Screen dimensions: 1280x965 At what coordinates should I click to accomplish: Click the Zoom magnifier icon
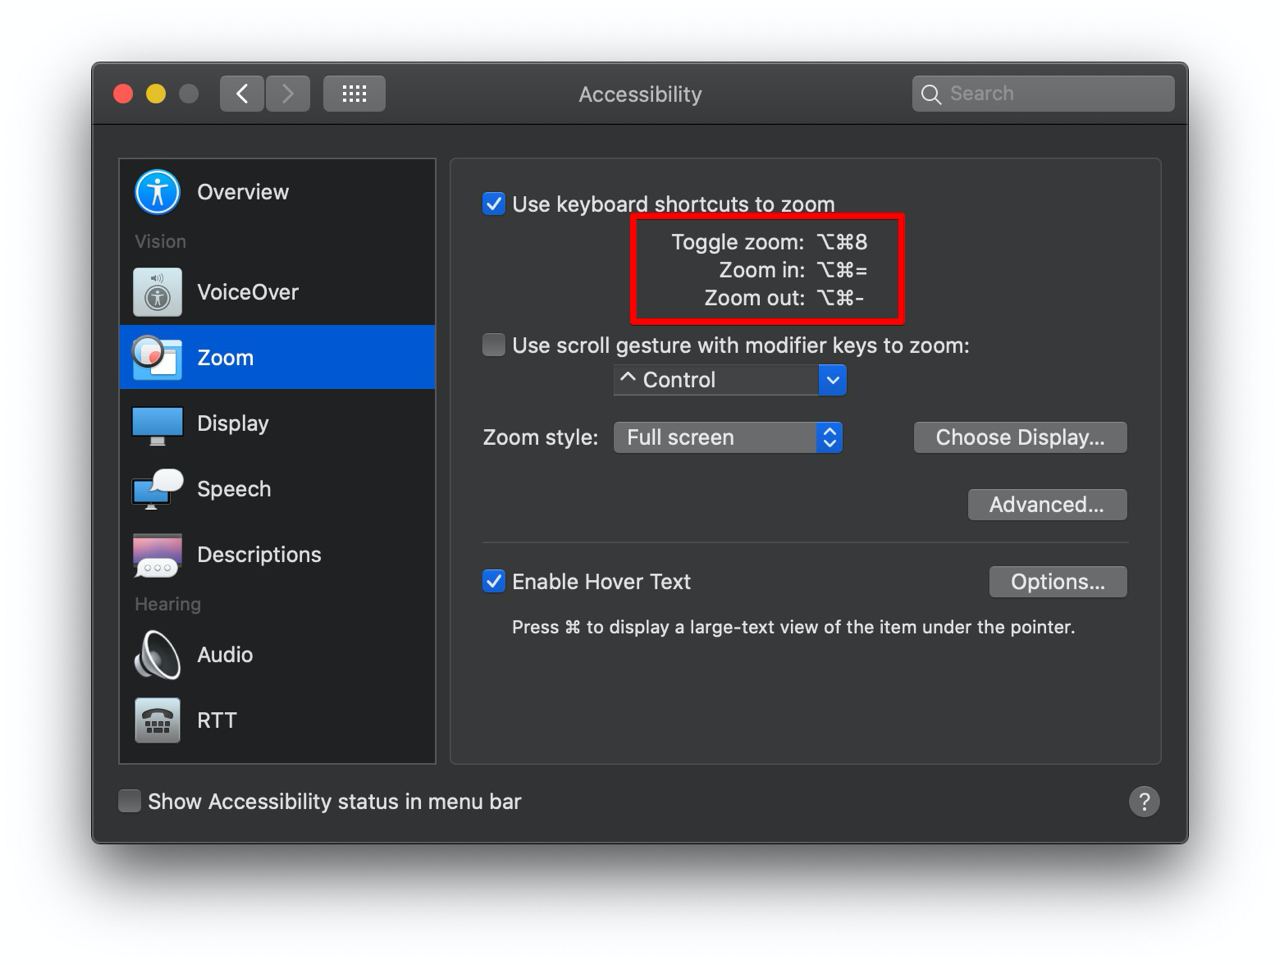tap(156, 358)
